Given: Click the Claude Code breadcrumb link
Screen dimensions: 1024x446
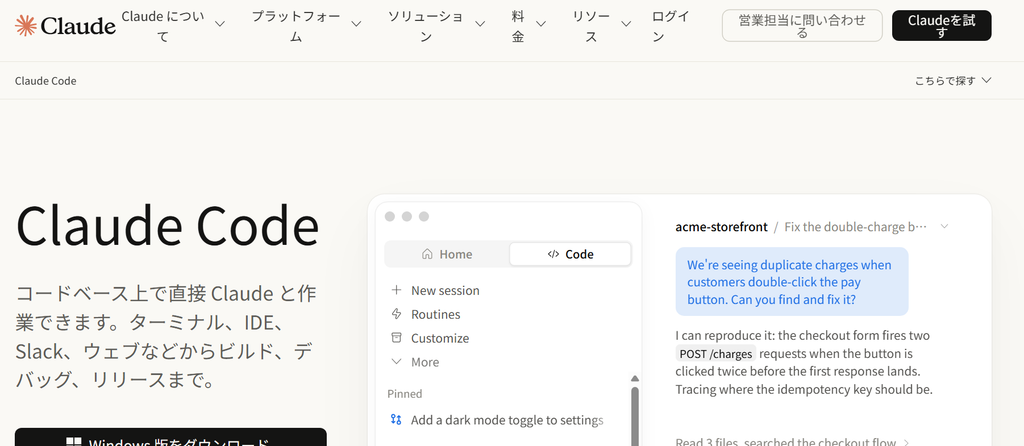Looking at the screenshot, I should click(x=46, y=81).
